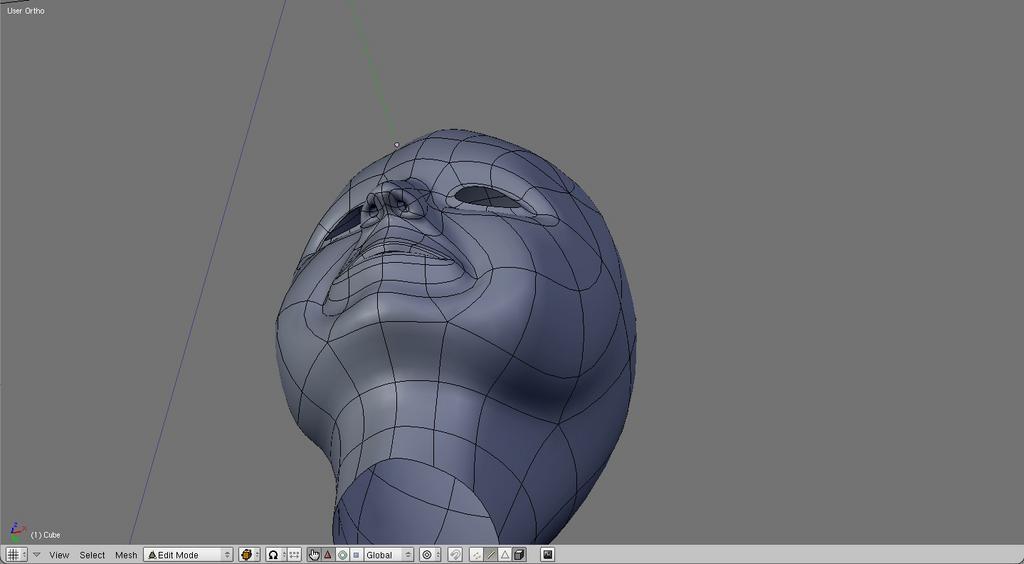1024x564 pixels.
Task: Enable the scale manipulator square
Action: (356, 555)
